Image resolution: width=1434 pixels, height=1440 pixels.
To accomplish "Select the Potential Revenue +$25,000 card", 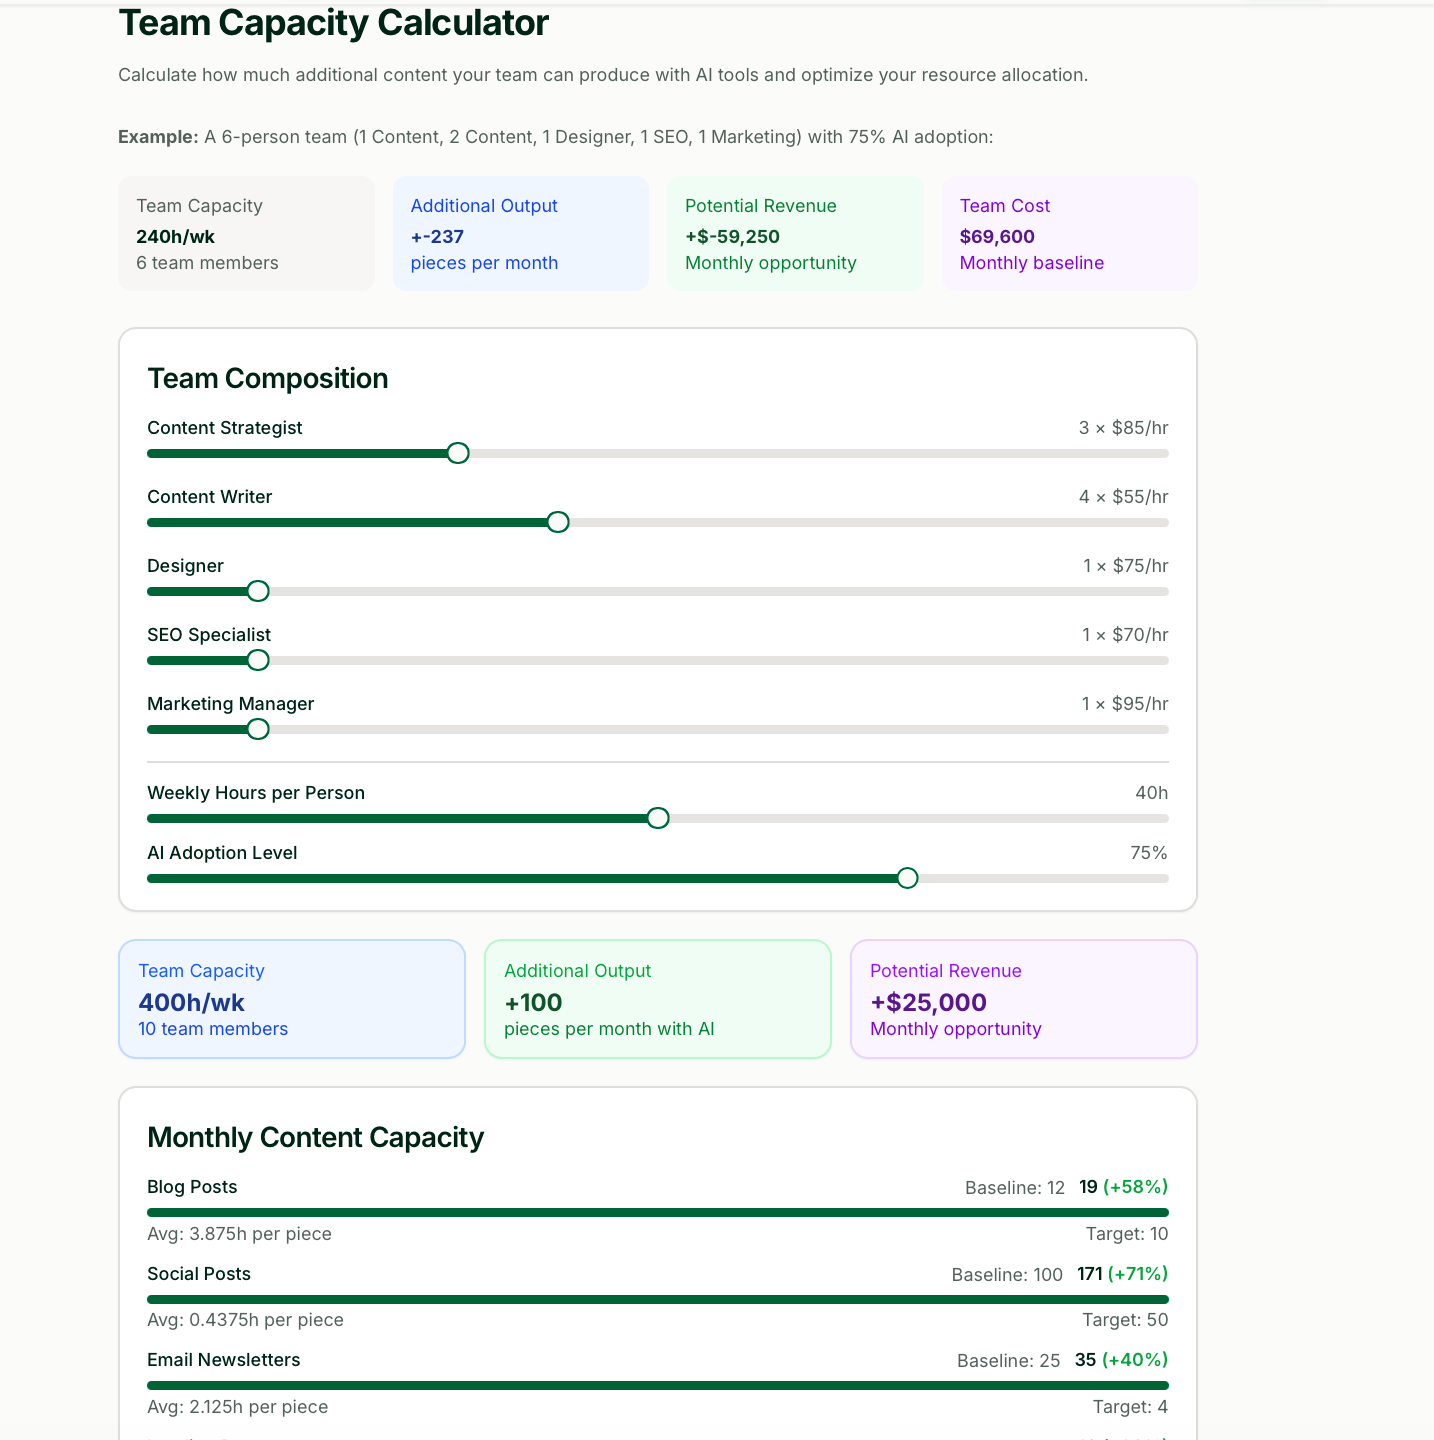I will pos(1023,998).
